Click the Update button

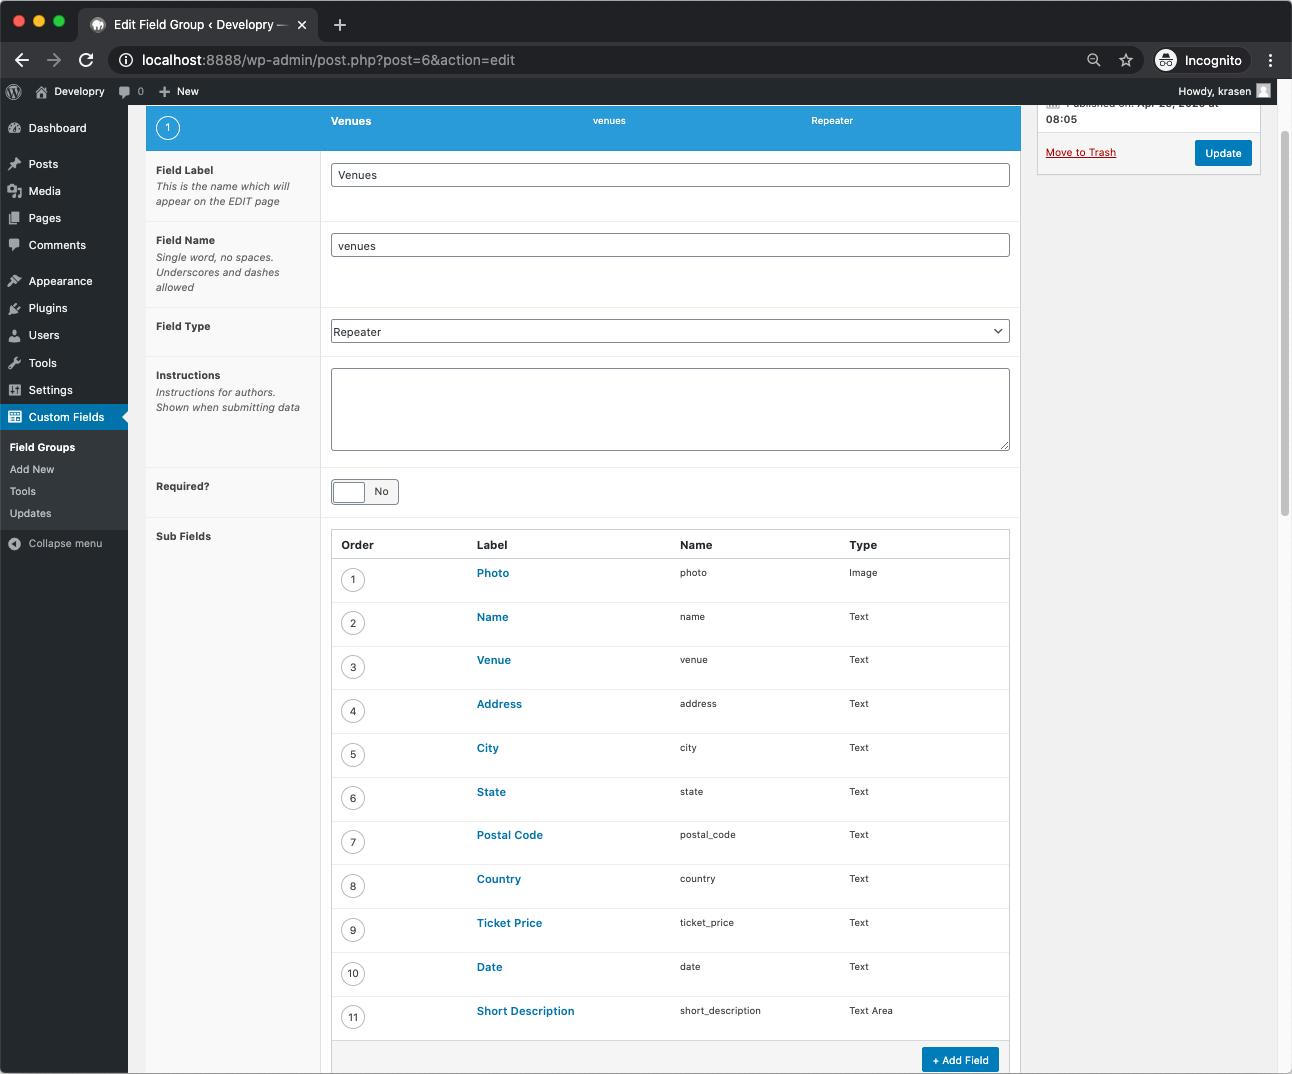click(1223, 153)
